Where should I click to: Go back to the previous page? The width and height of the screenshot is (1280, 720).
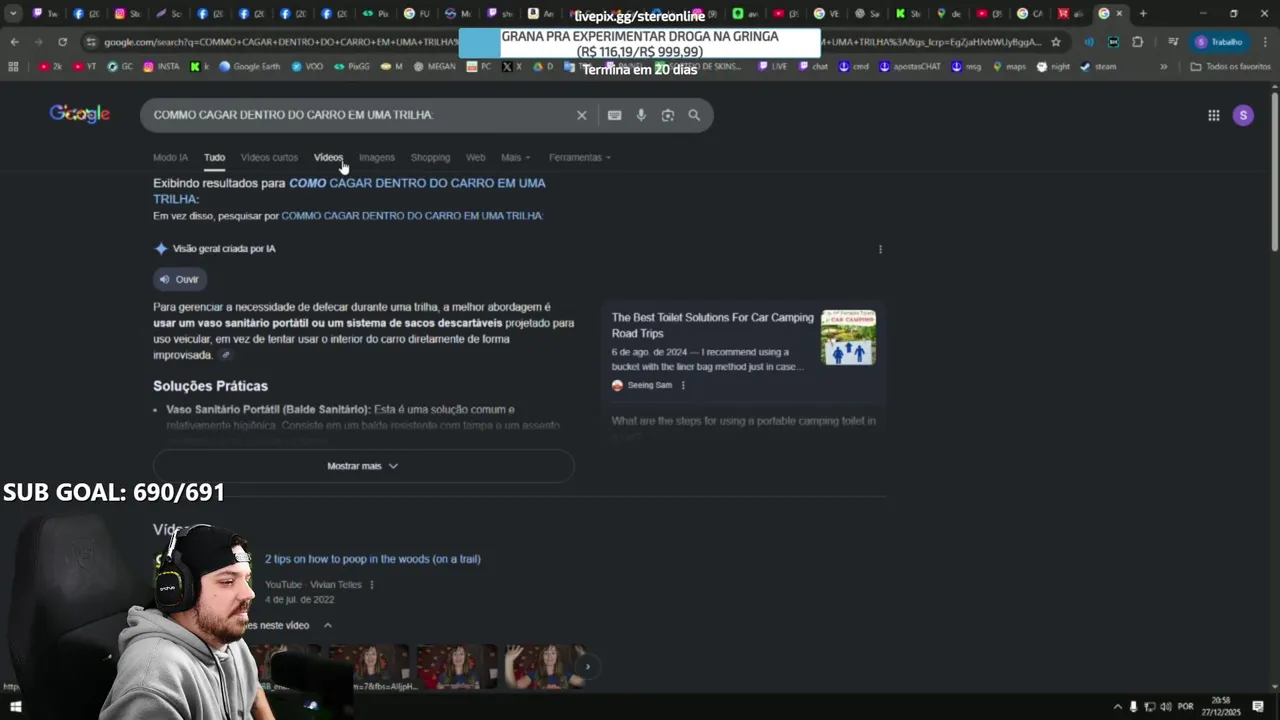(14, 42)
